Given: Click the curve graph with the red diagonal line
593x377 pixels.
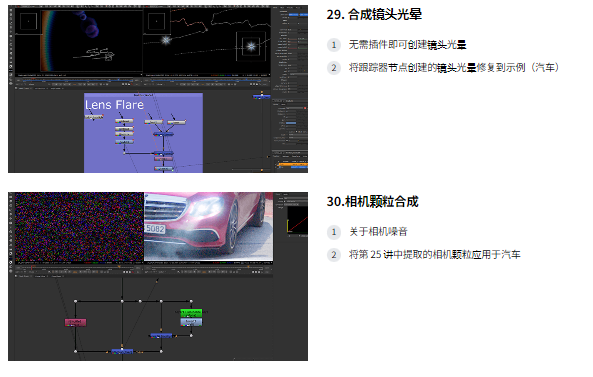Looking at the screenshot, I should pyautogui.click(x=297, y=220).
